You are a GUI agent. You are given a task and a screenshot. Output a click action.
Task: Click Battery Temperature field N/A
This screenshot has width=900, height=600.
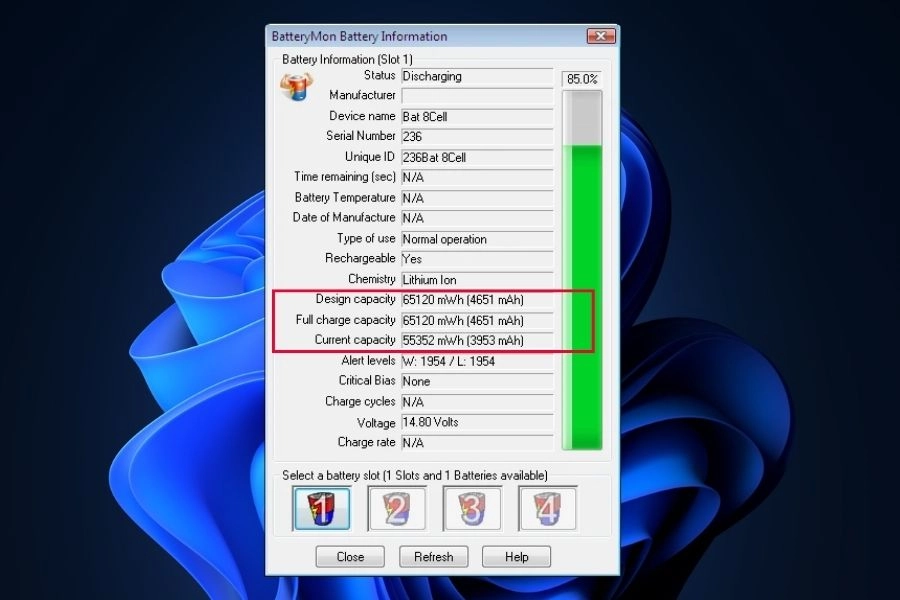[477, 198]
